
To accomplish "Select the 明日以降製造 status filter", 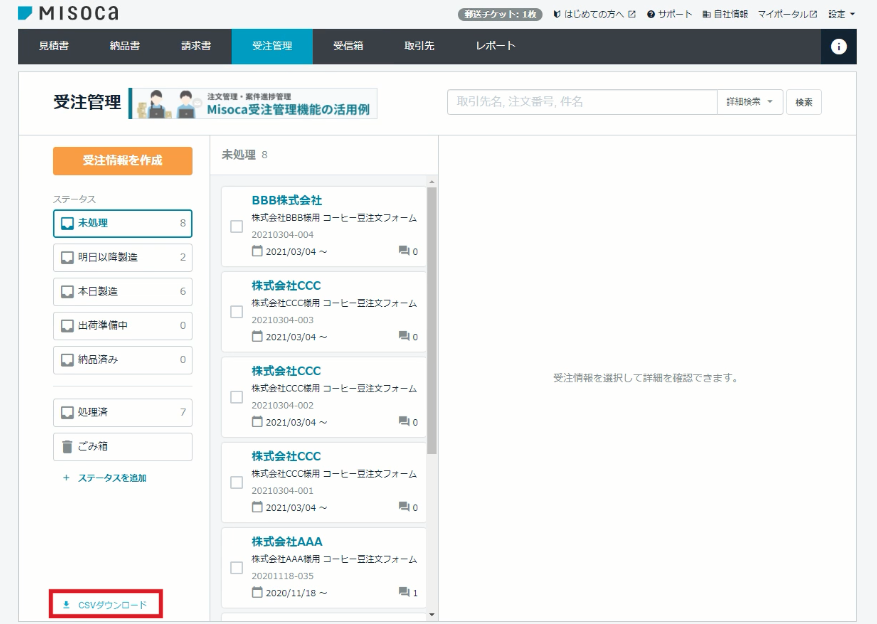I will pos(122,257).
